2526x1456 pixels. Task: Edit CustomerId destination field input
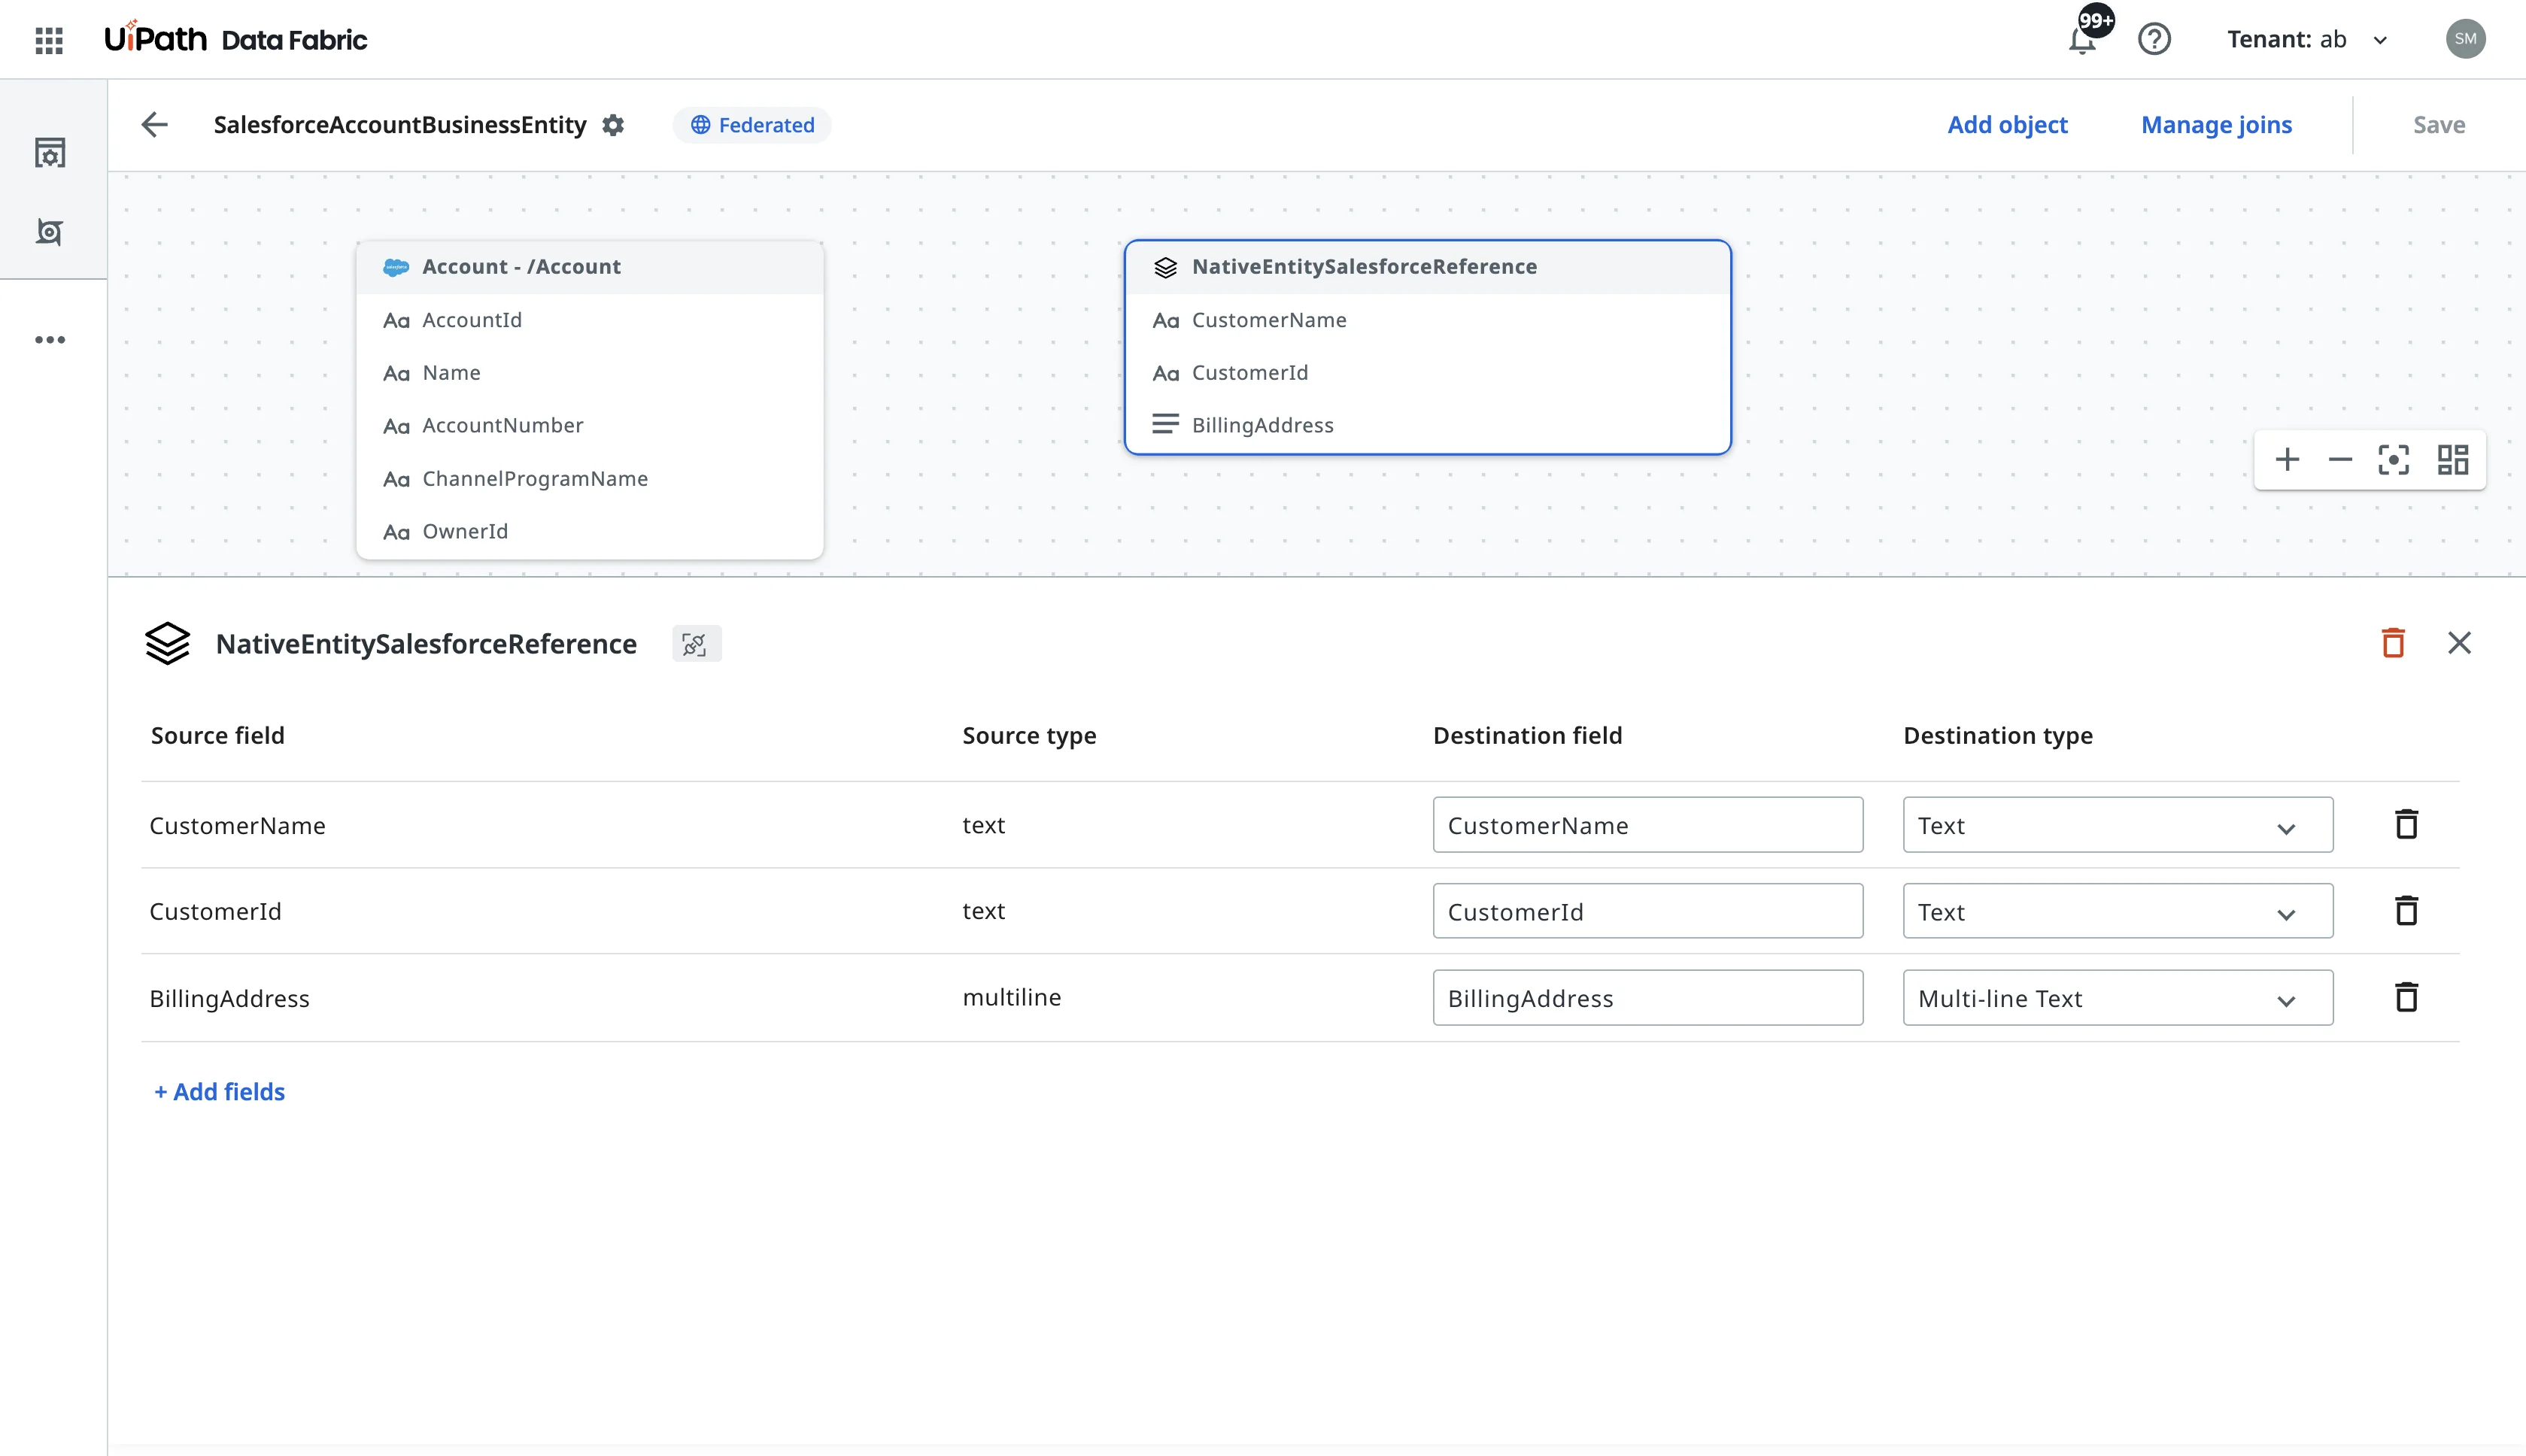click(x=1647, y=911)
